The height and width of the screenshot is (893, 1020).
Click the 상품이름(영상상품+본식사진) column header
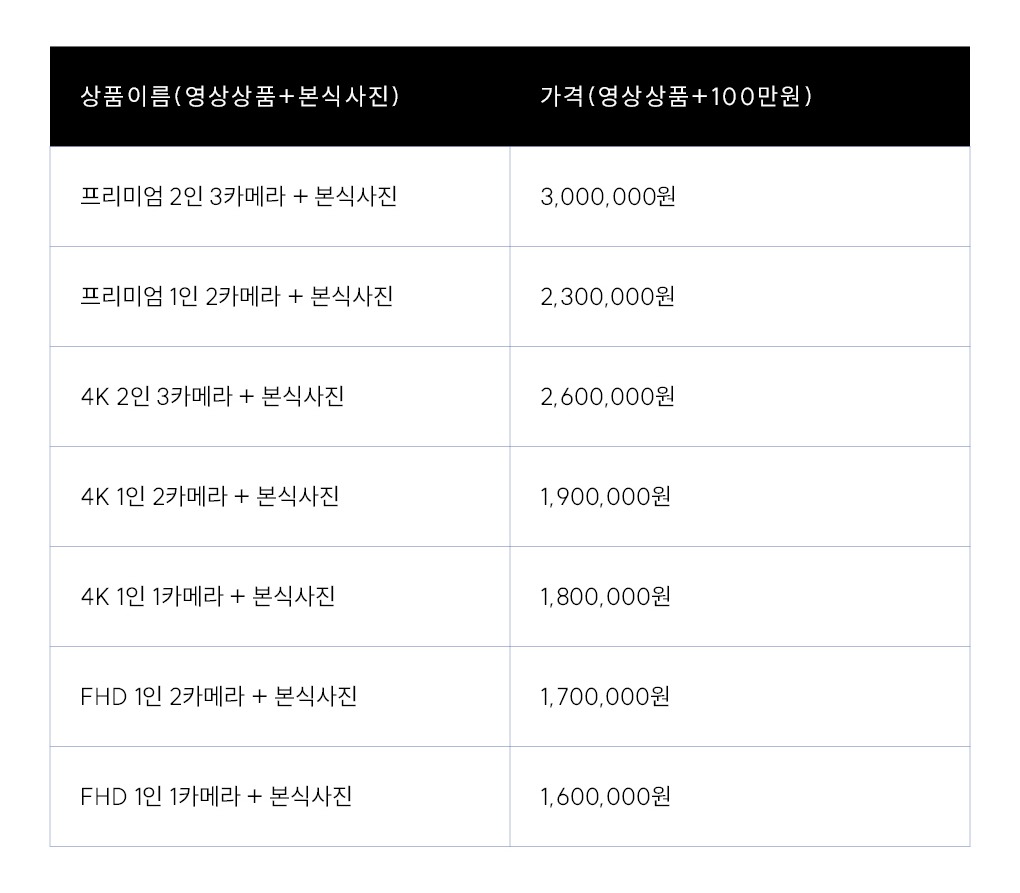[280, 96]
